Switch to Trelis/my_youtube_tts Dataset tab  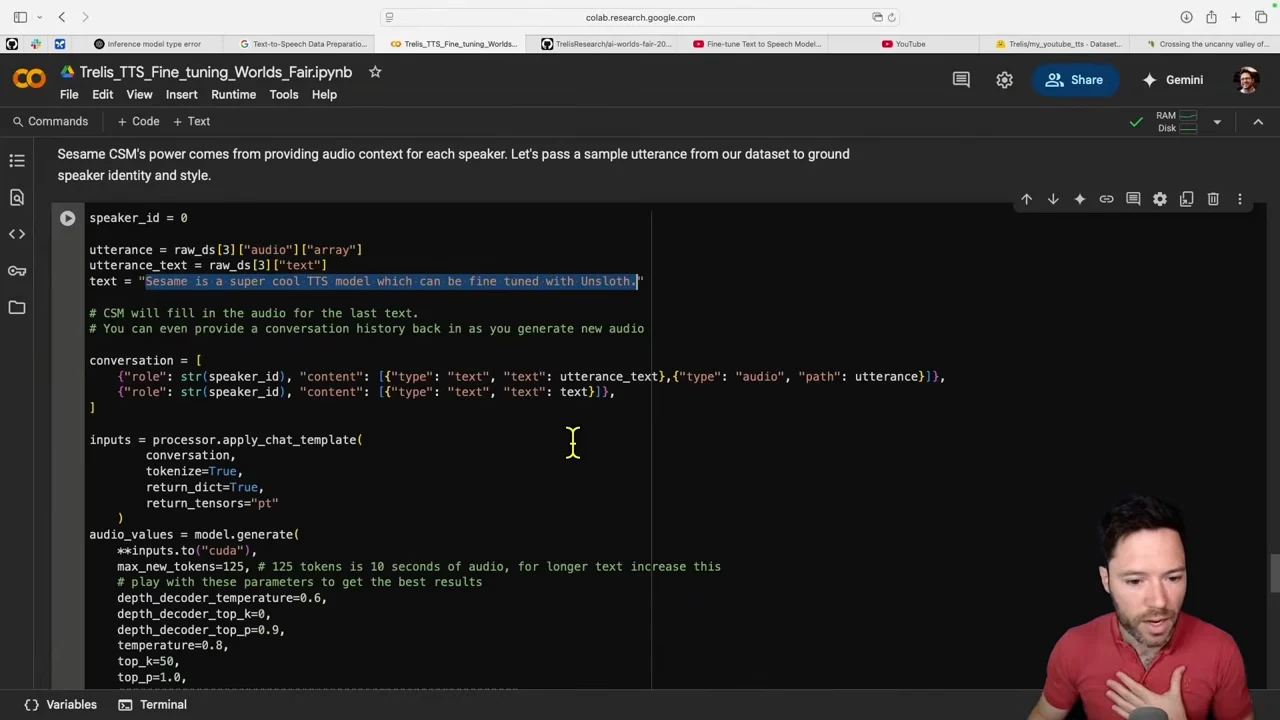pyautogui.click(x=1059, y=44)
